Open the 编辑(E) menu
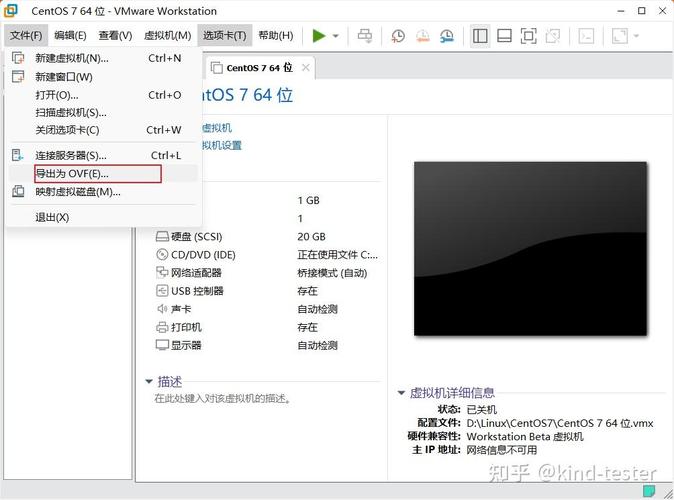The image size is (674, 500). click(70, 35)
